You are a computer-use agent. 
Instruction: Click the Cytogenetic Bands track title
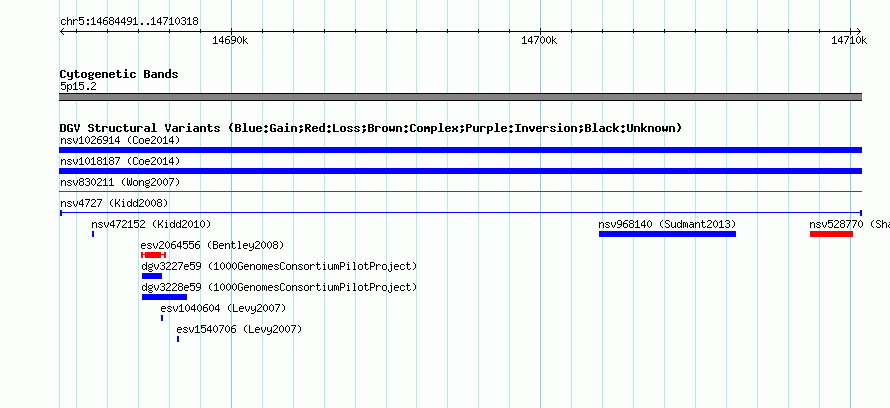point(119,74)
